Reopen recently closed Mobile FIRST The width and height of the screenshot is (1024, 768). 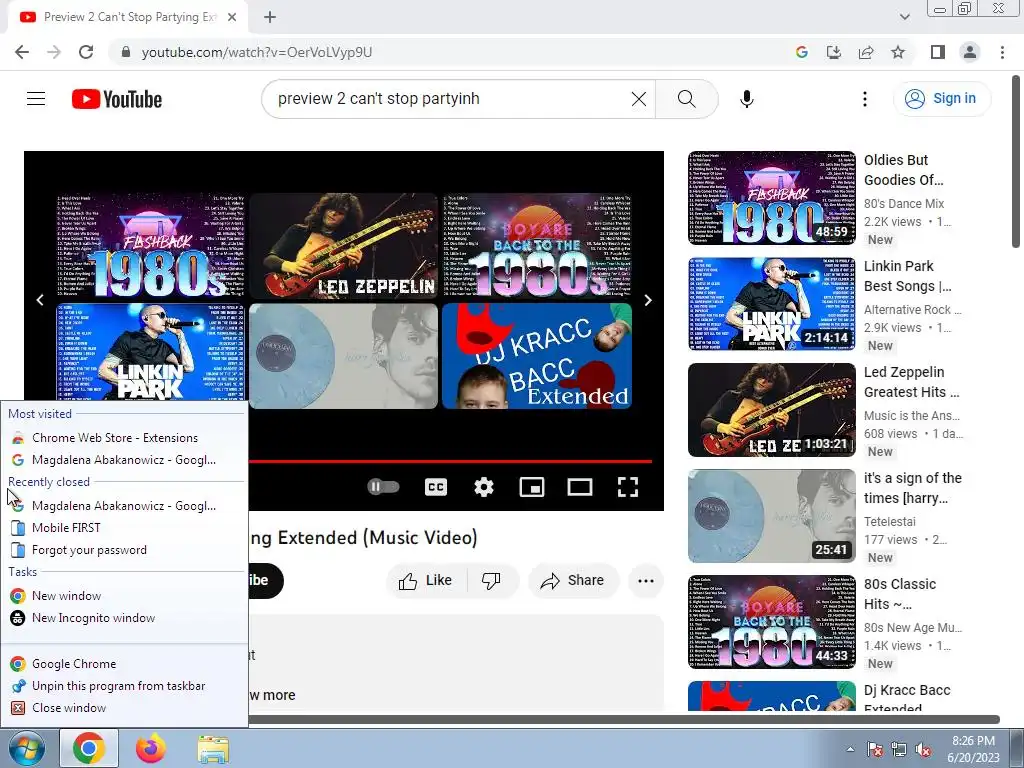click(124, 528)
